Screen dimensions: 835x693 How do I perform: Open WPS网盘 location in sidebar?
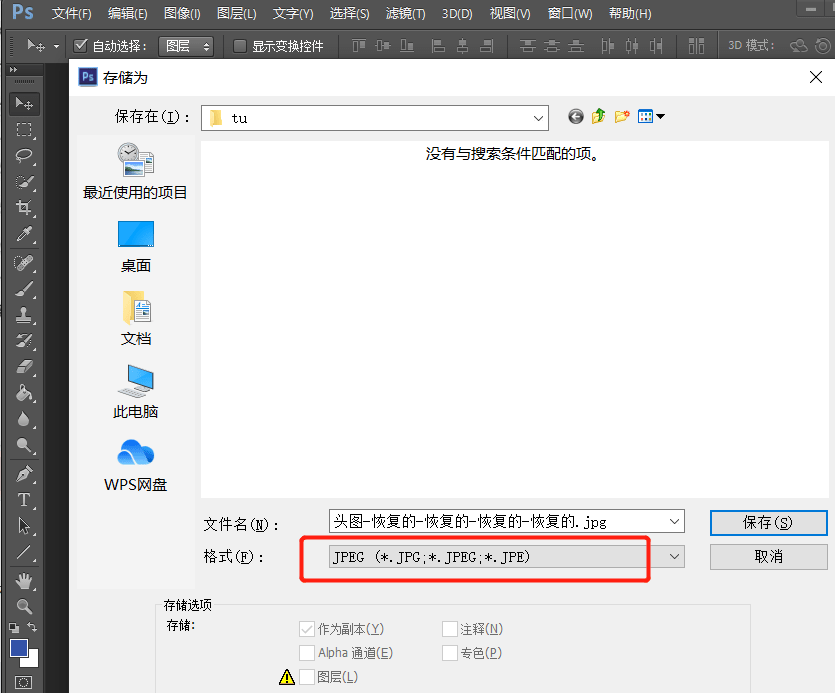point(135,466)
